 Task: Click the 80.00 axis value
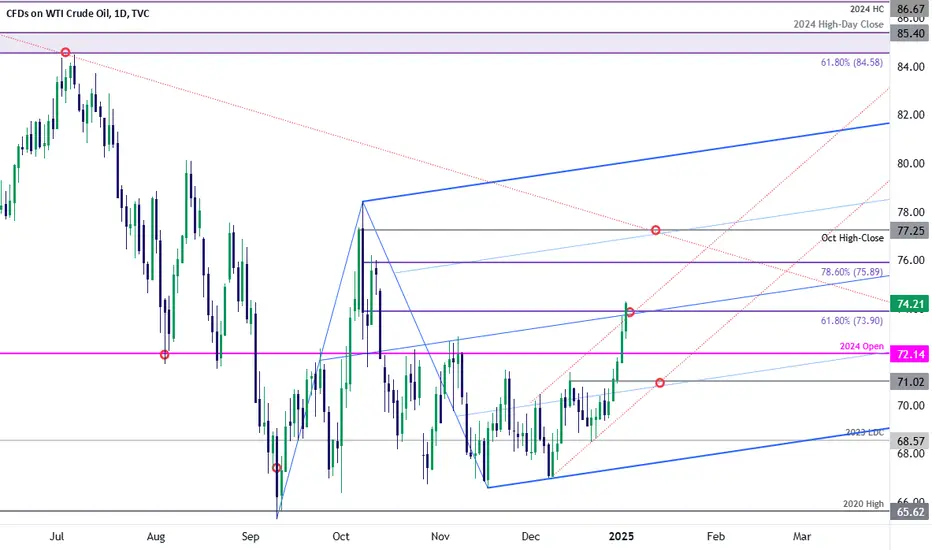coord(911,164)
